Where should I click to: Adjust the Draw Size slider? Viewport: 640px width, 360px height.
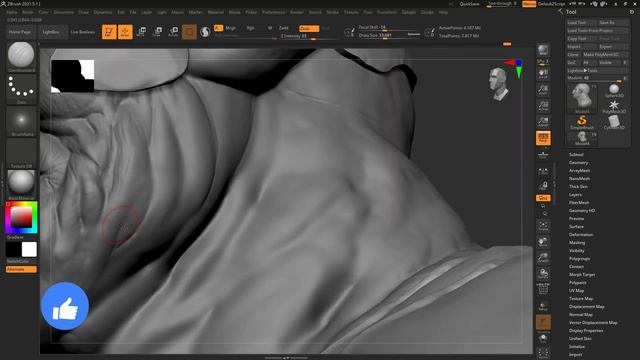click(389, 36)
